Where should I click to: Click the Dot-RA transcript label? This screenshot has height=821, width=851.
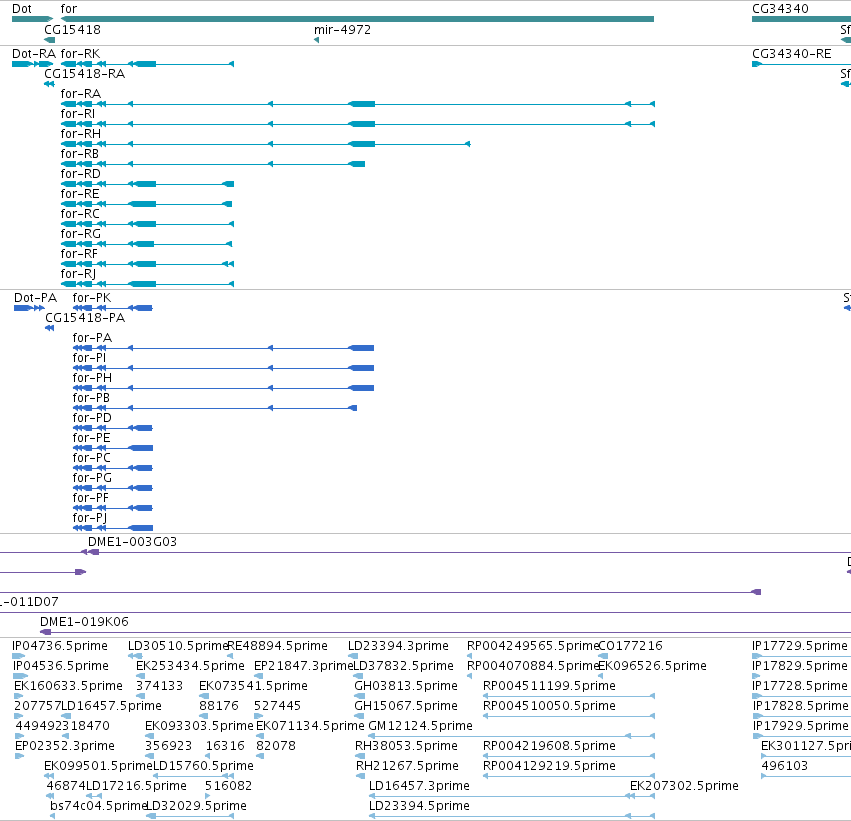(x=34, y=54)
